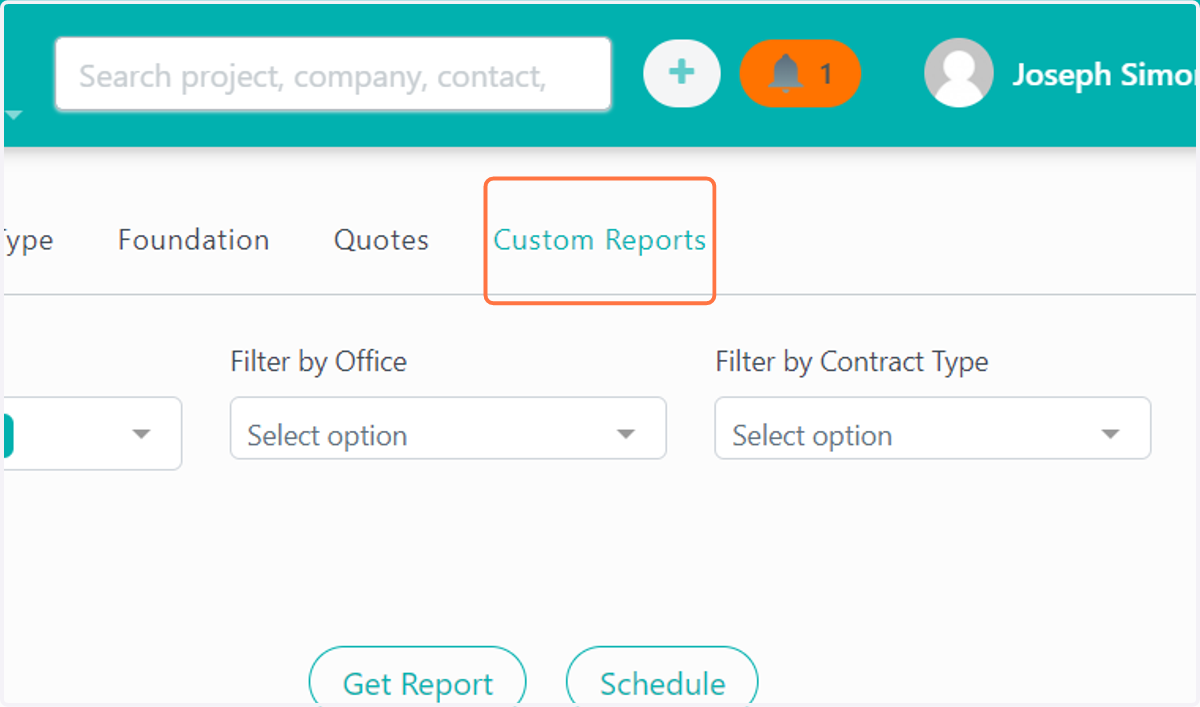Screen dimensions: 1200x707
Task: Open the Joseph Simon user name menu
Action: pos(1104,74)
